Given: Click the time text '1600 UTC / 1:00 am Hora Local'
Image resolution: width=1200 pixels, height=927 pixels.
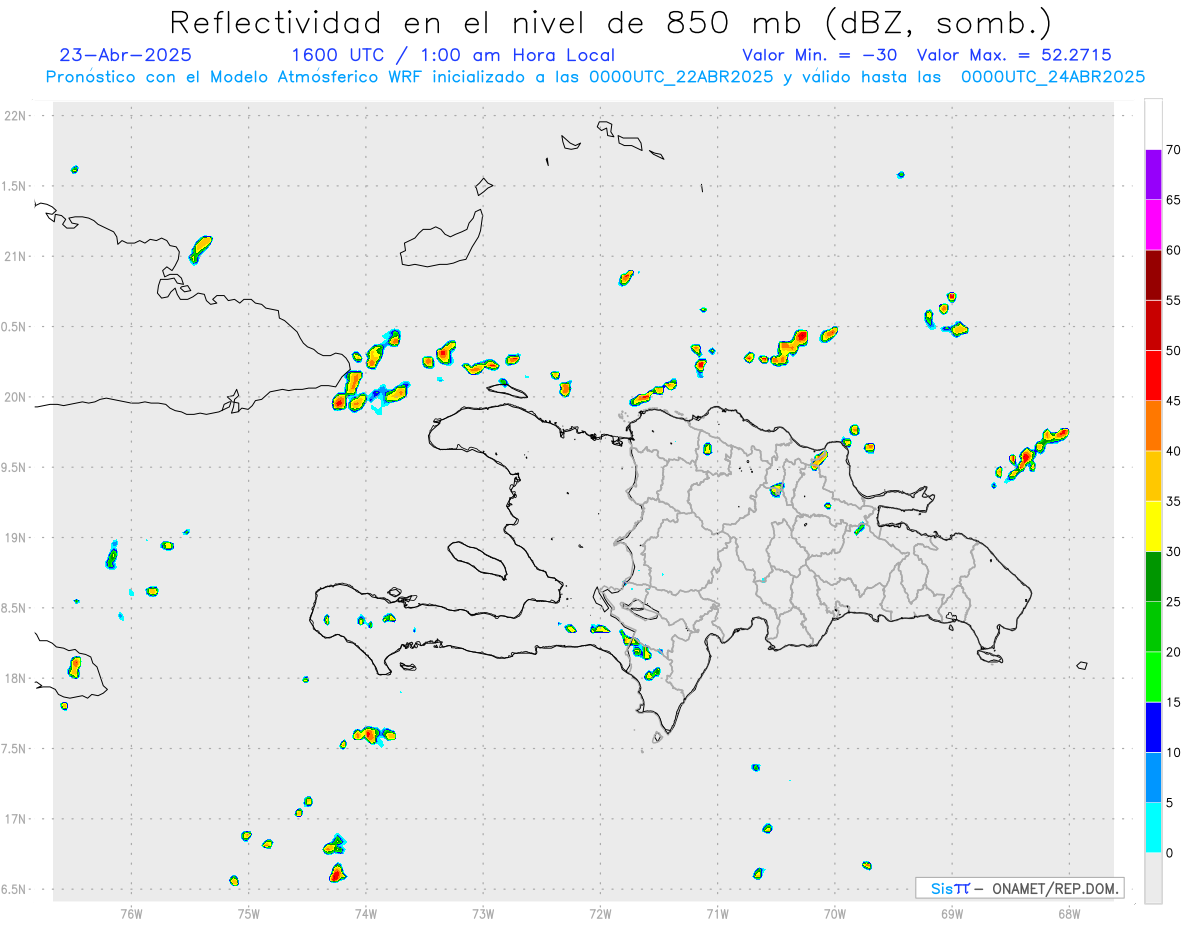Looking at the screenshot, I should (x=452, y=55).
